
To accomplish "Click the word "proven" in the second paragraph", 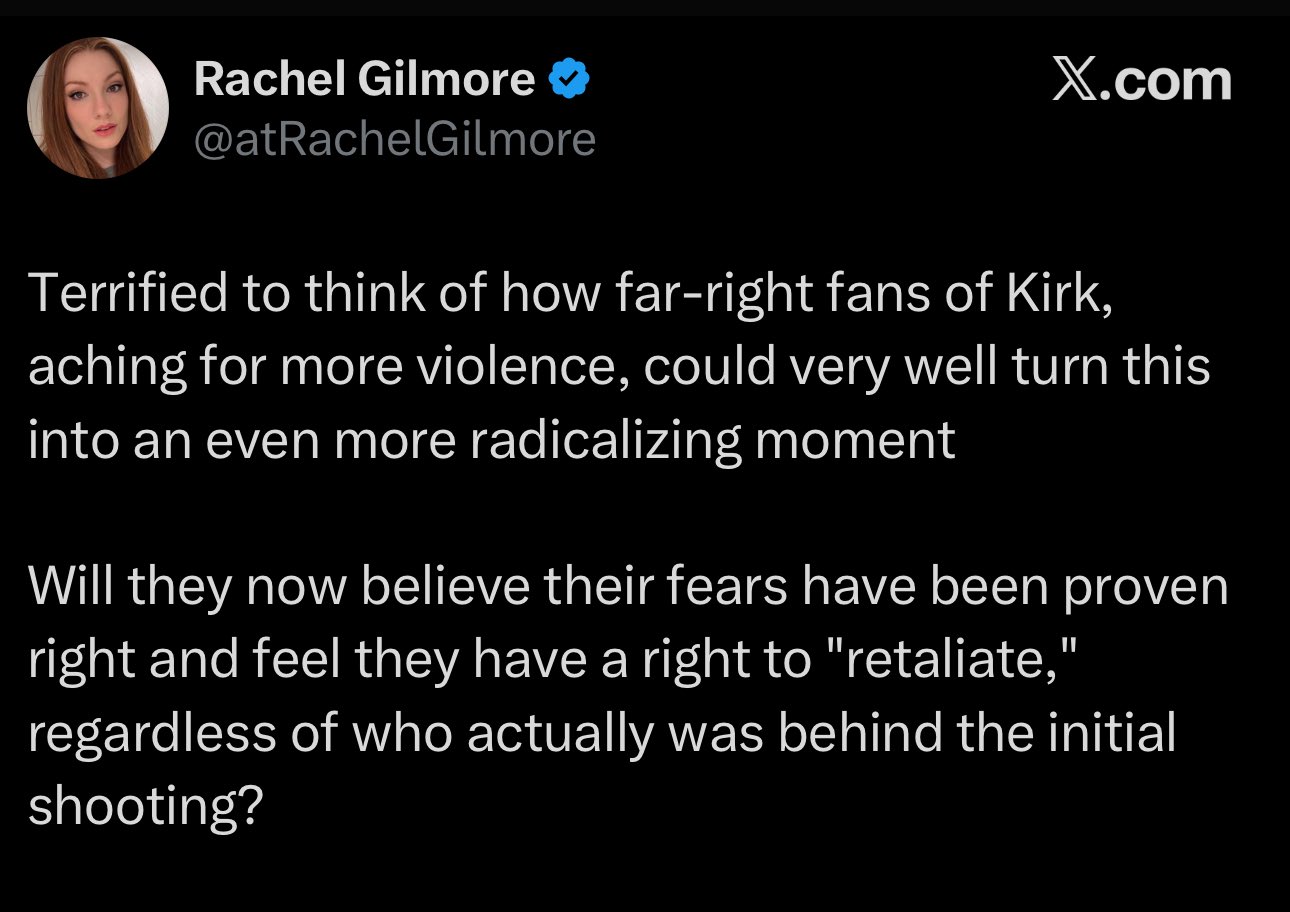I will coord(1145,588).
